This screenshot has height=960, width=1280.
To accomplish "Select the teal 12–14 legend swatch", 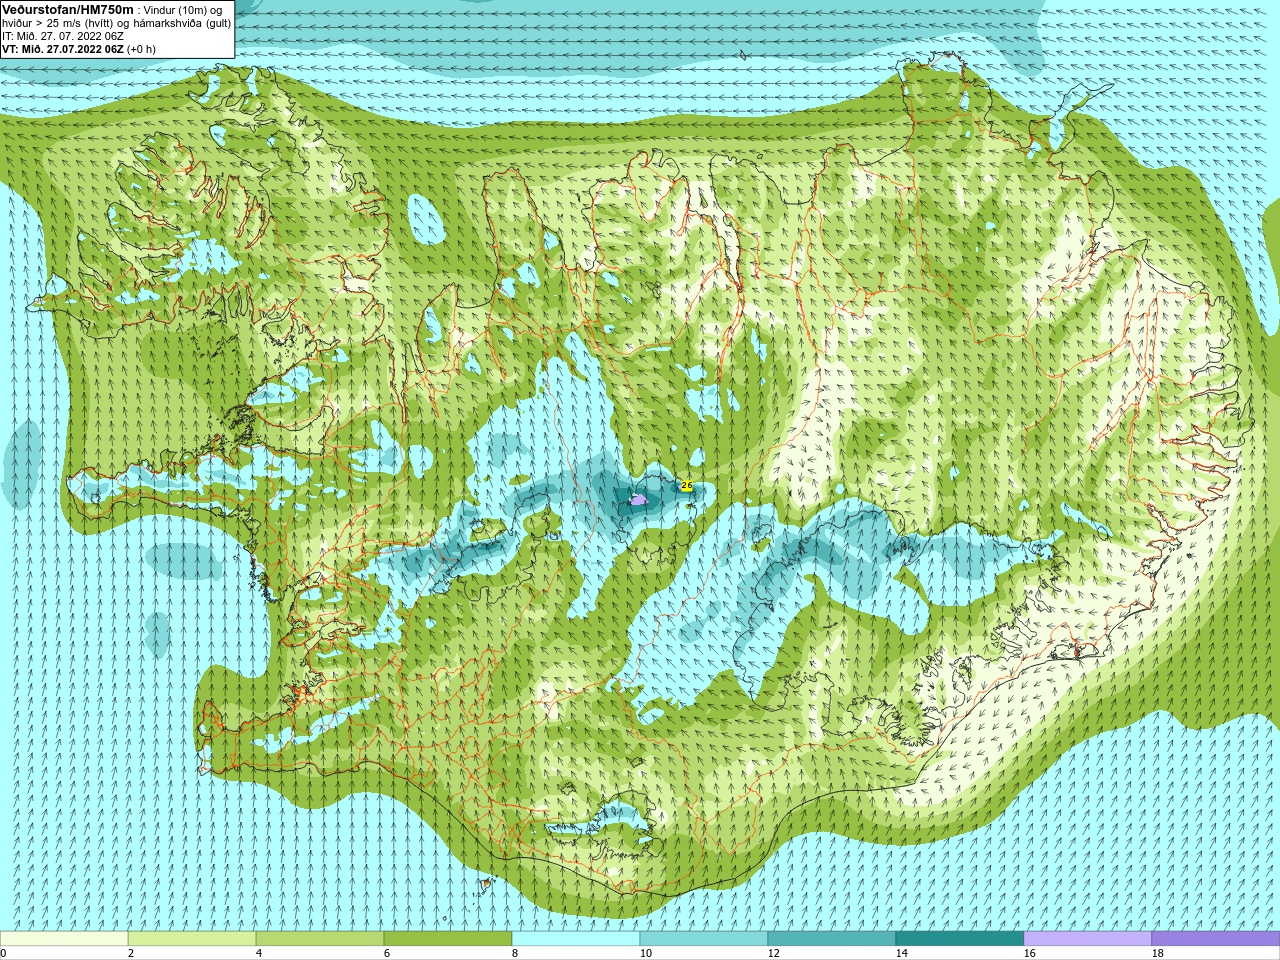I will pos(832,939).
